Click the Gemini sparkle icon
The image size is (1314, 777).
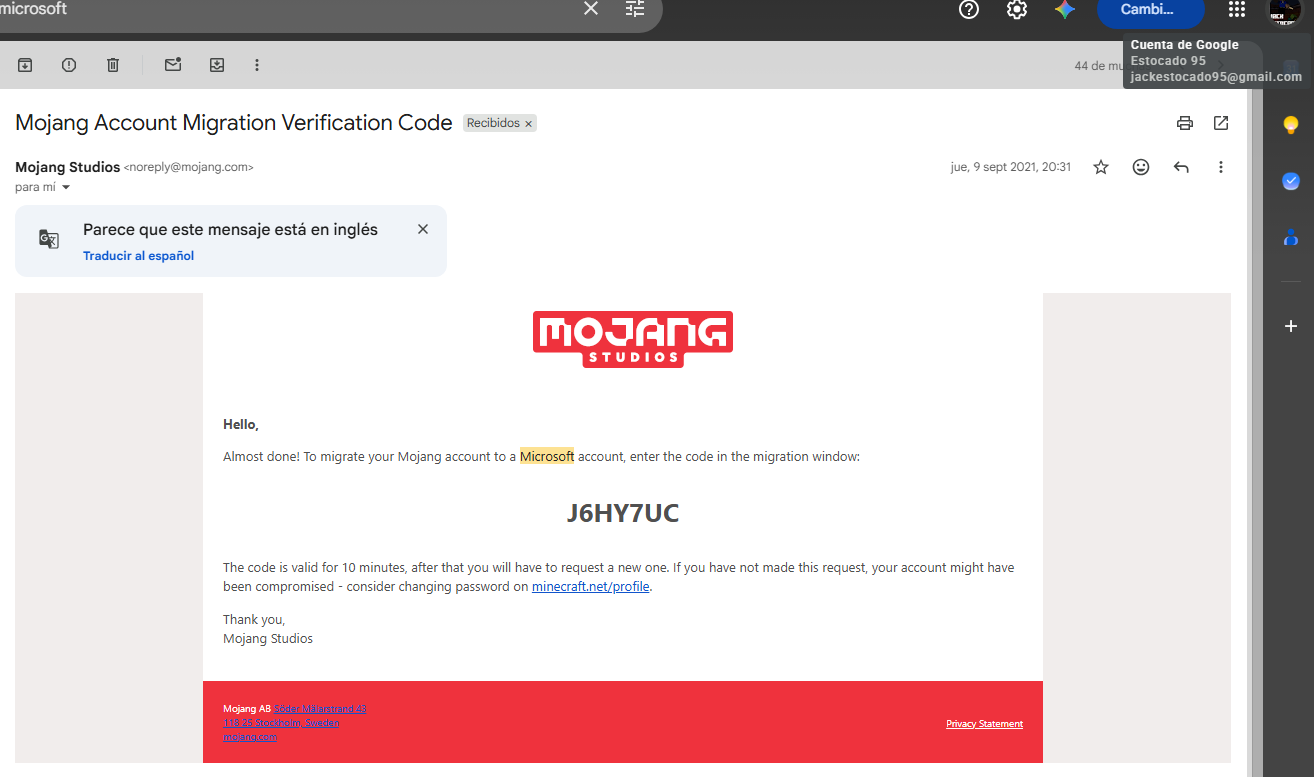[x=1065, y=9]
